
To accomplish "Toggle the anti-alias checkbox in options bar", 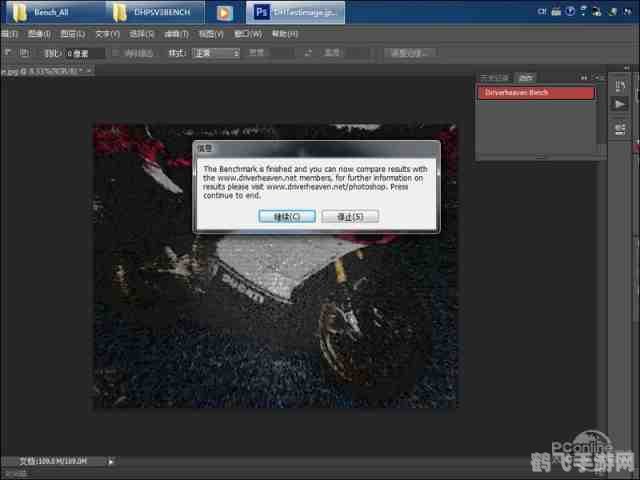I will coord(116,53).
